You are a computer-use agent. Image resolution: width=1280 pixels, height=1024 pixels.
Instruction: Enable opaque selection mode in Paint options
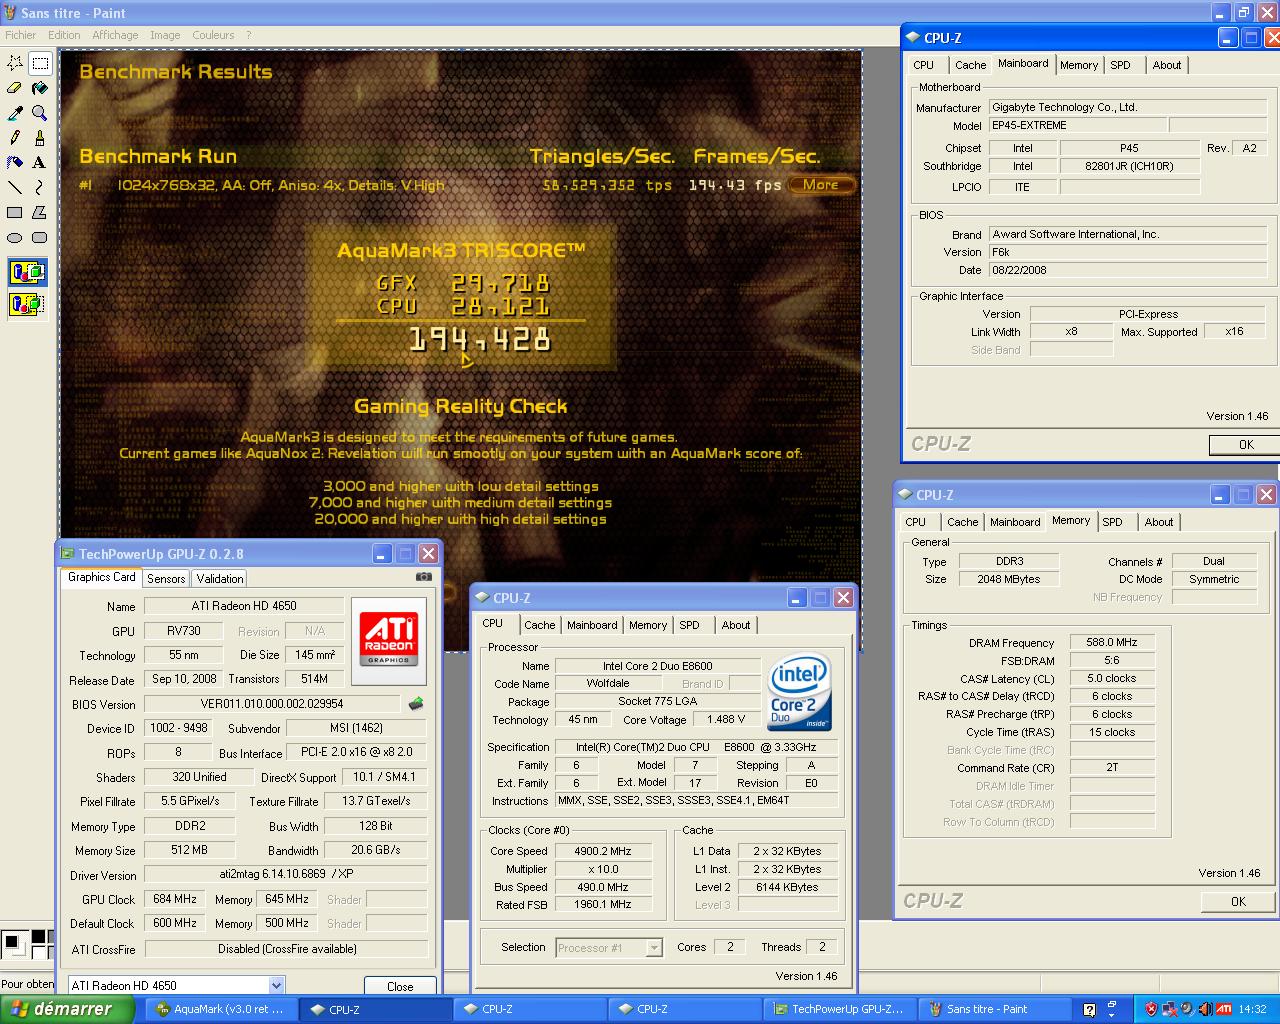coord(27,272)
